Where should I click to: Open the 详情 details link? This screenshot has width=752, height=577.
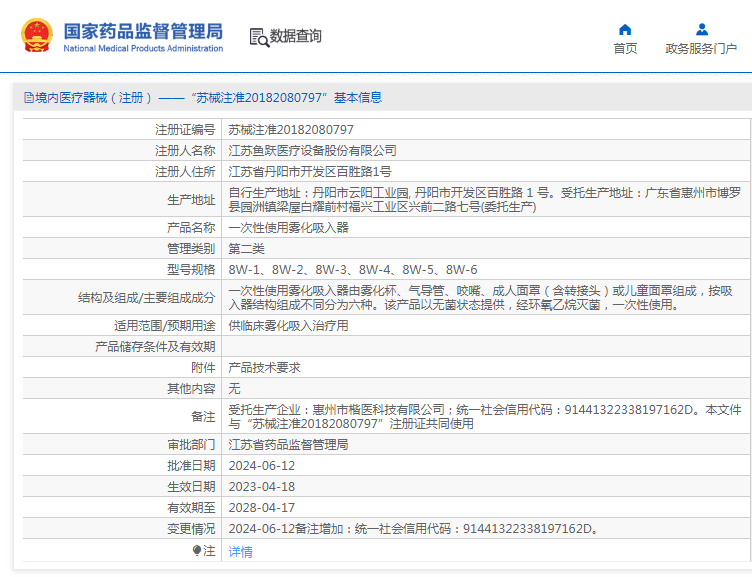240,552
